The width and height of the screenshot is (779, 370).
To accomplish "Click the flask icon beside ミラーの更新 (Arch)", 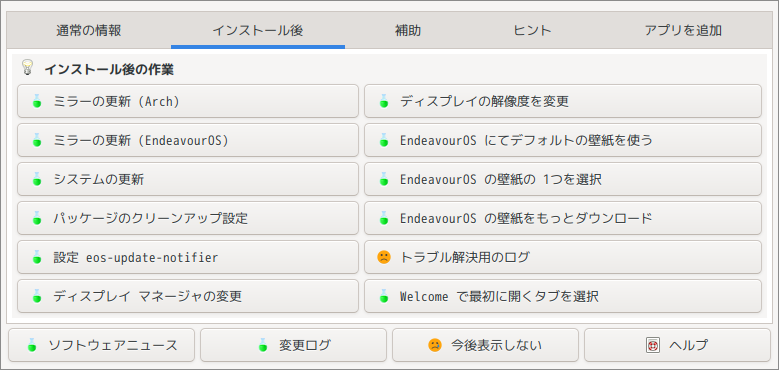I will tap(36, 101).
